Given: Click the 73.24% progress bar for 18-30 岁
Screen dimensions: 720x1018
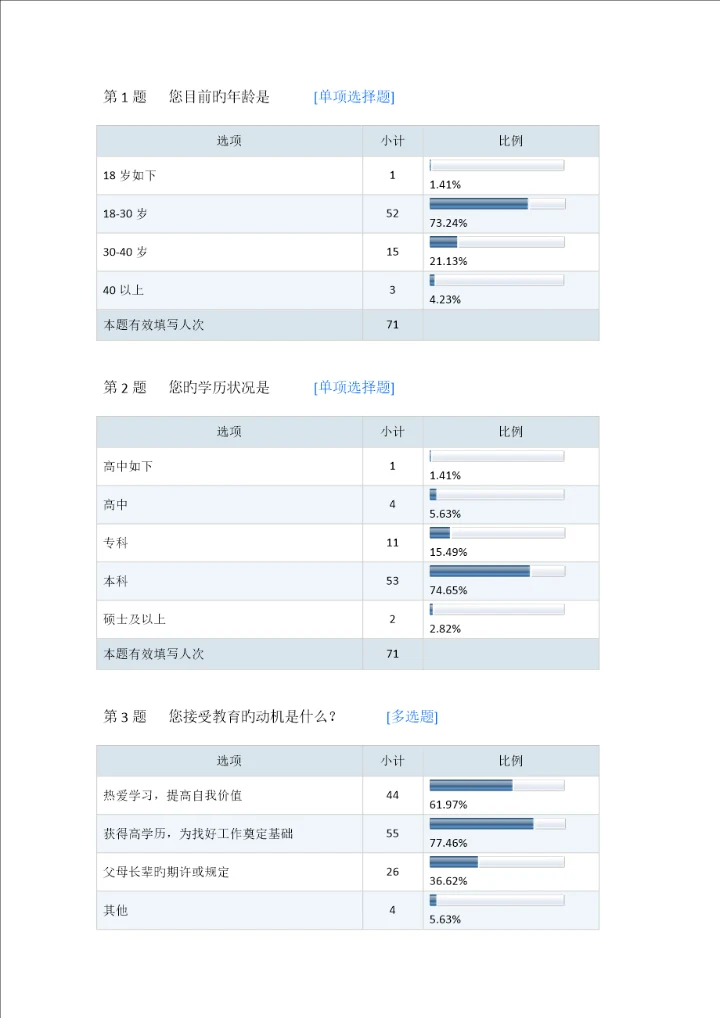Looking at the screenshot, I should click(x=497, y=204).
